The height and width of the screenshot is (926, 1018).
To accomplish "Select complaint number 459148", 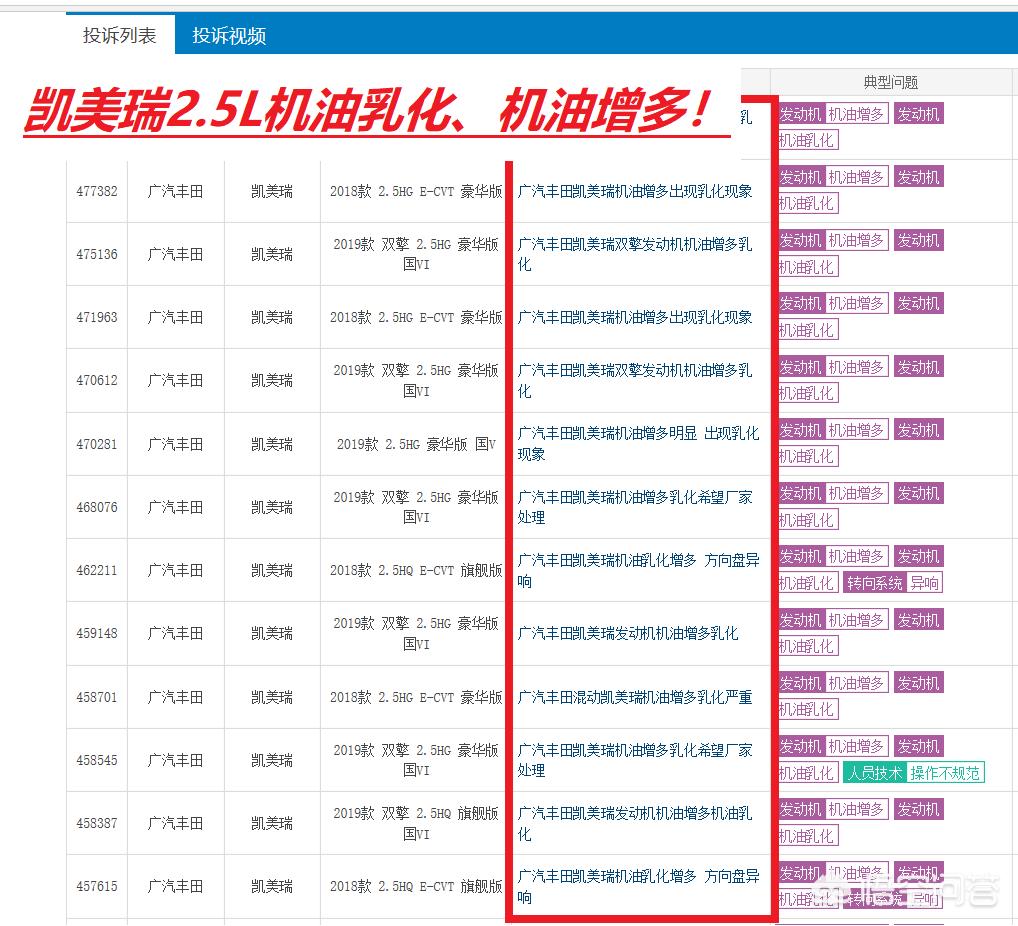I will pos(97,633).
